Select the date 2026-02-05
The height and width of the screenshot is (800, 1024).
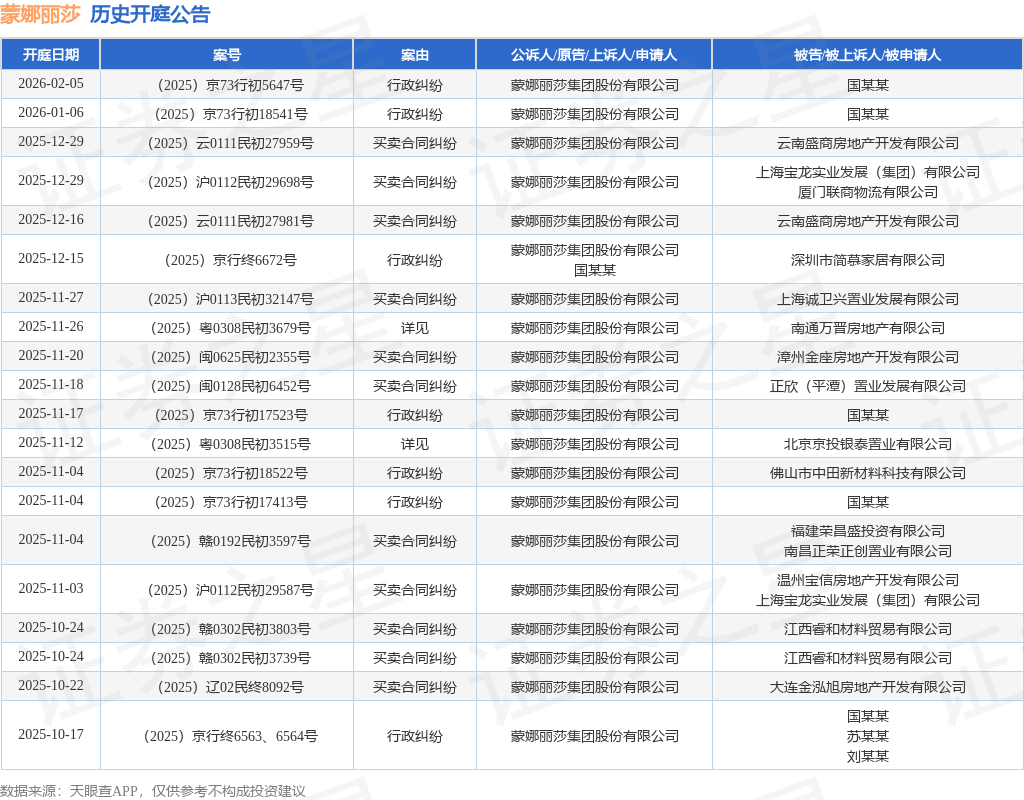point(51,84)
